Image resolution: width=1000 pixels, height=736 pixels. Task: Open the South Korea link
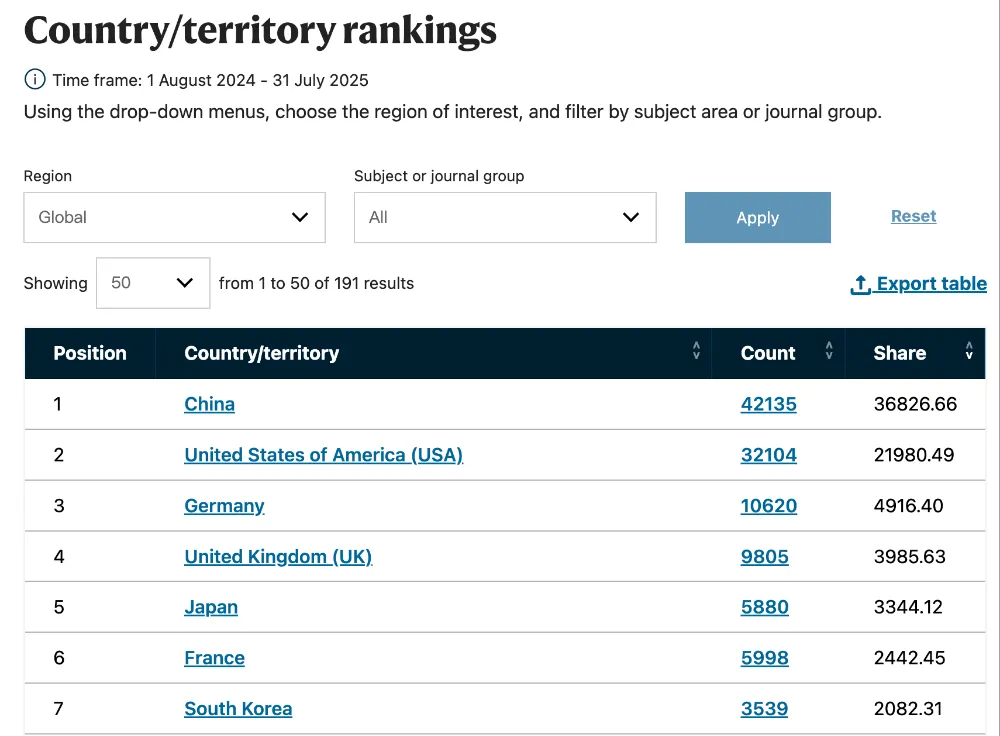point(238,709)
